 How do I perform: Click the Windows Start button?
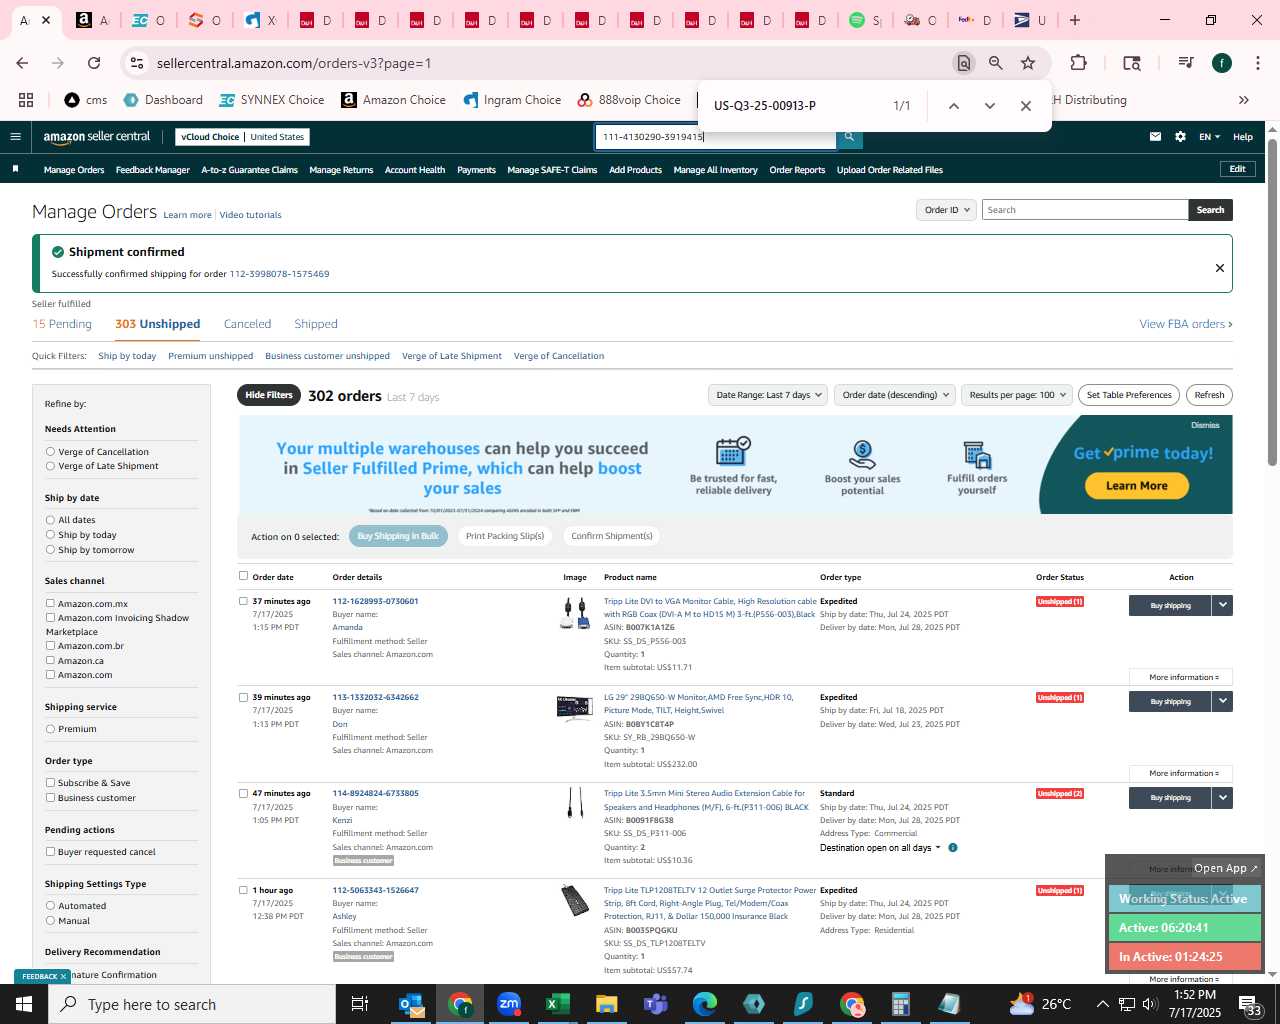click(x=24, y=1004)
